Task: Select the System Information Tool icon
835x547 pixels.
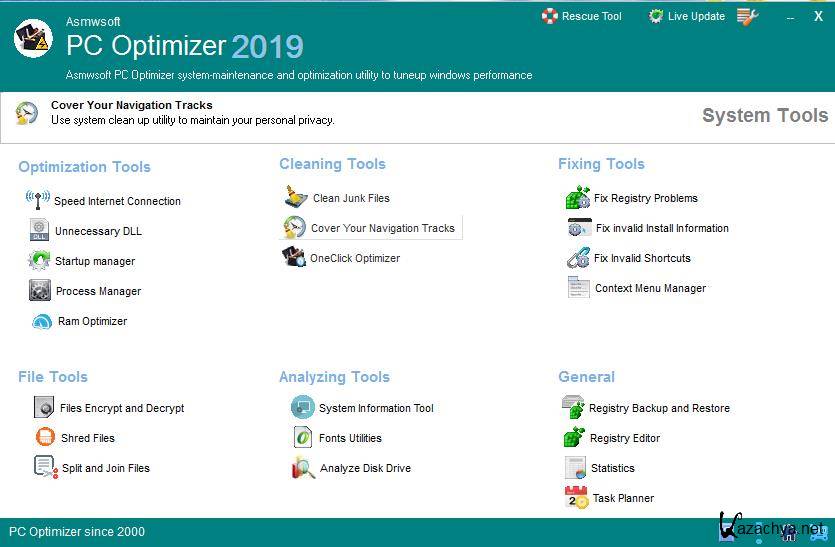Action: click(x=302, y=408)
